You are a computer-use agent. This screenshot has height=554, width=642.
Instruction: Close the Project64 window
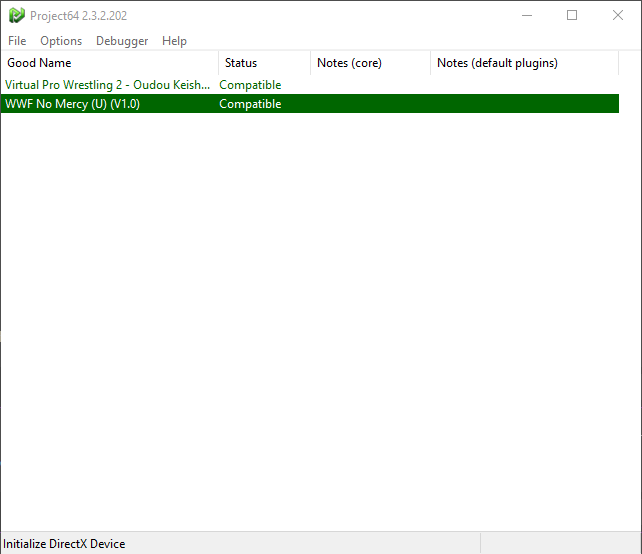(x=618, y=16)
